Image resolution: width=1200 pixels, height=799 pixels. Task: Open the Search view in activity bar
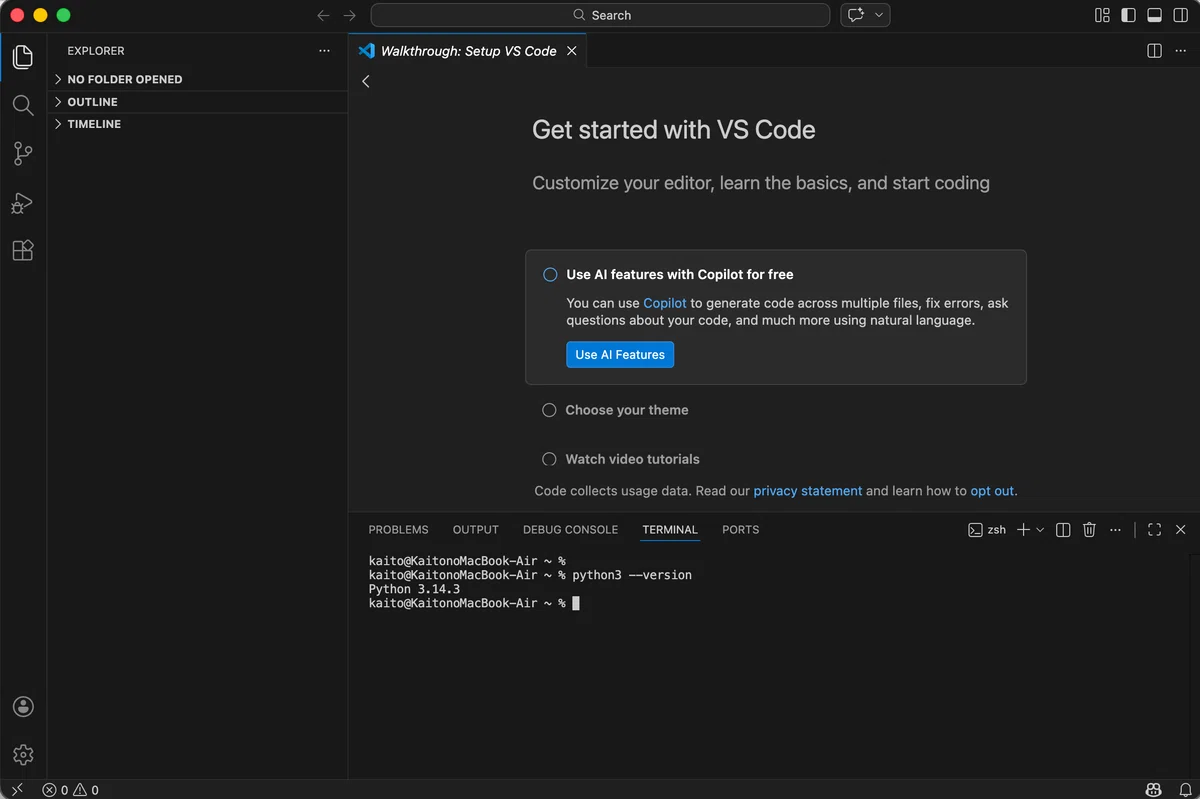[x=23, y=105]
